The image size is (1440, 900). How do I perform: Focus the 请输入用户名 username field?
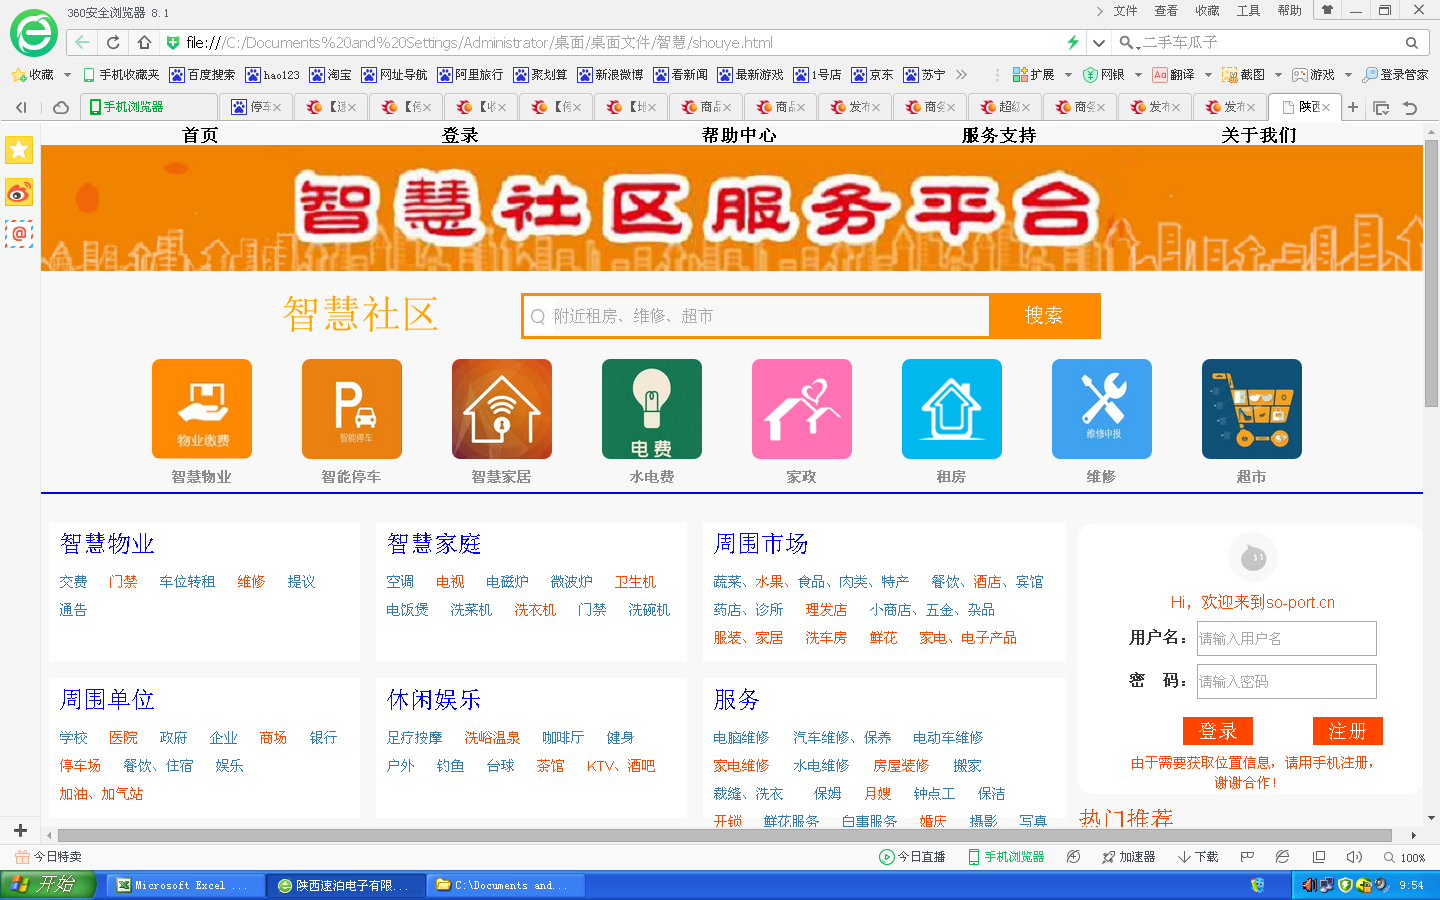coord(1286,638)
